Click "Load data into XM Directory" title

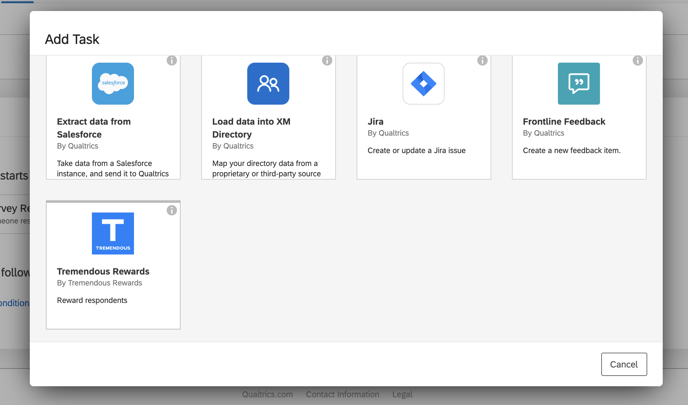(x=251, y=128)
